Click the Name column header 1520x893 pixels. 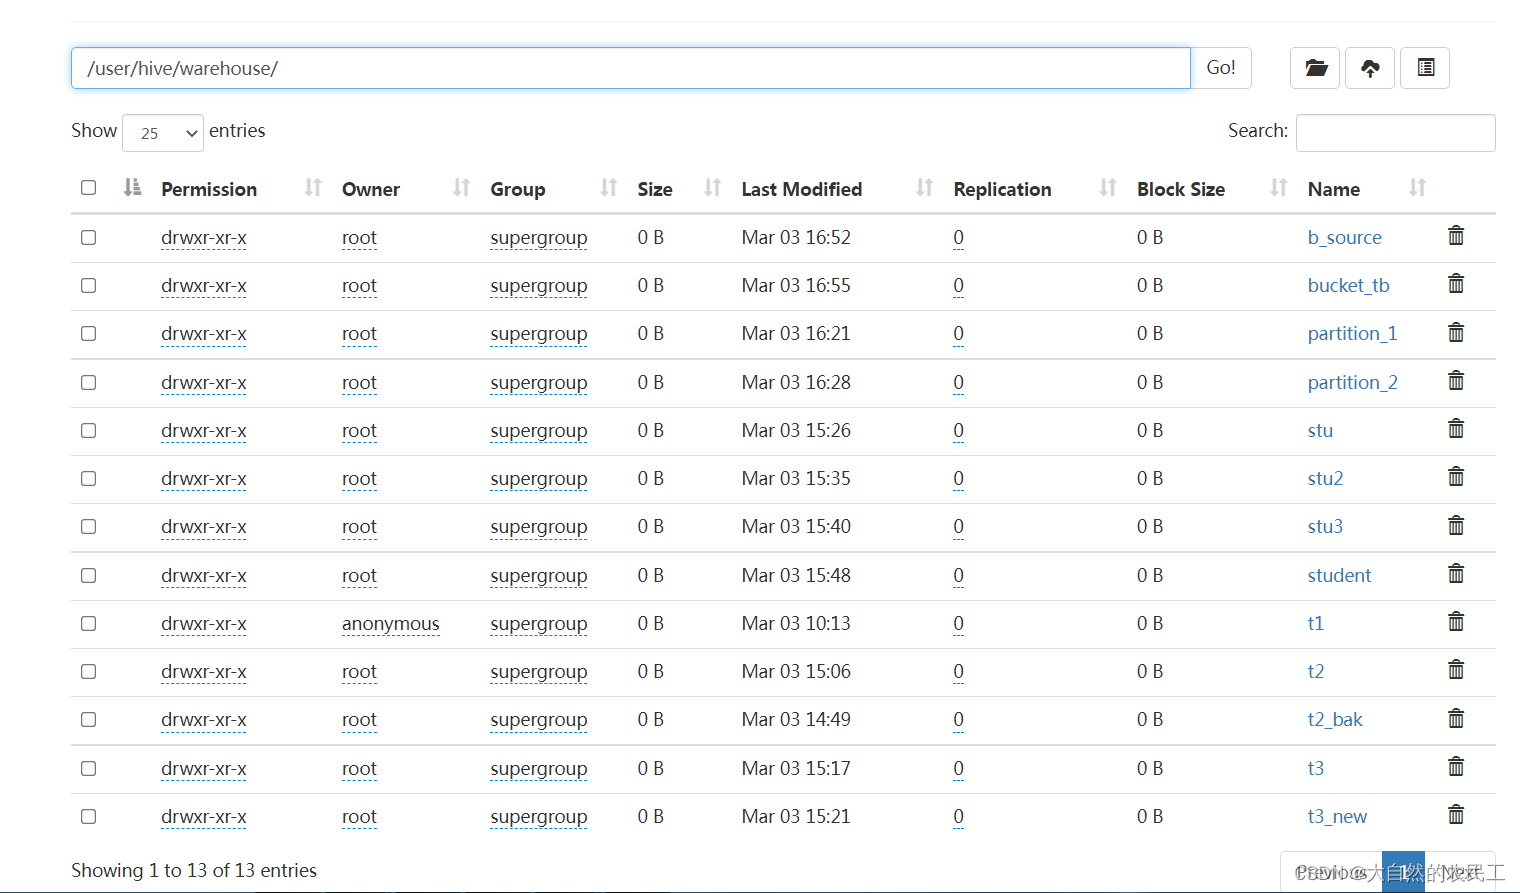point(1334,189)
